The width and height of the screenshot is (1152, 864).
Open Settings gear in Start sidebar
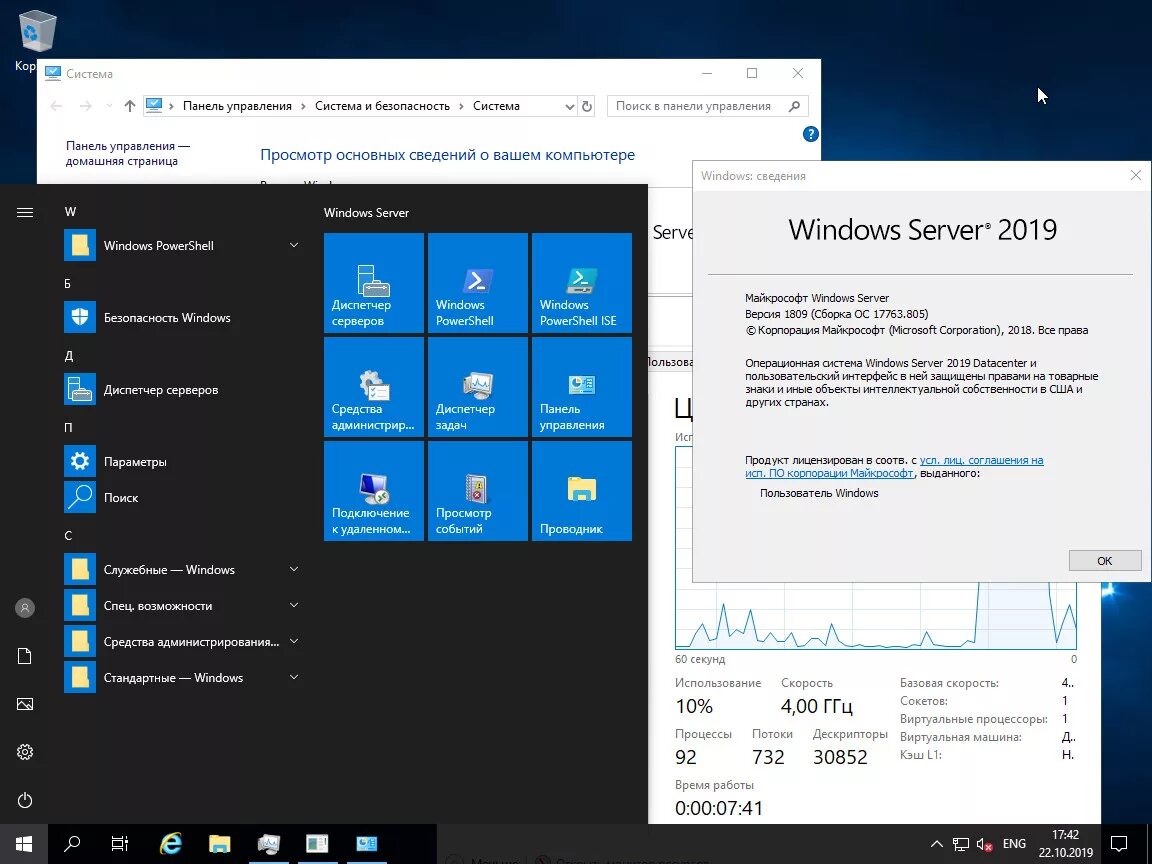pos(24,752)
